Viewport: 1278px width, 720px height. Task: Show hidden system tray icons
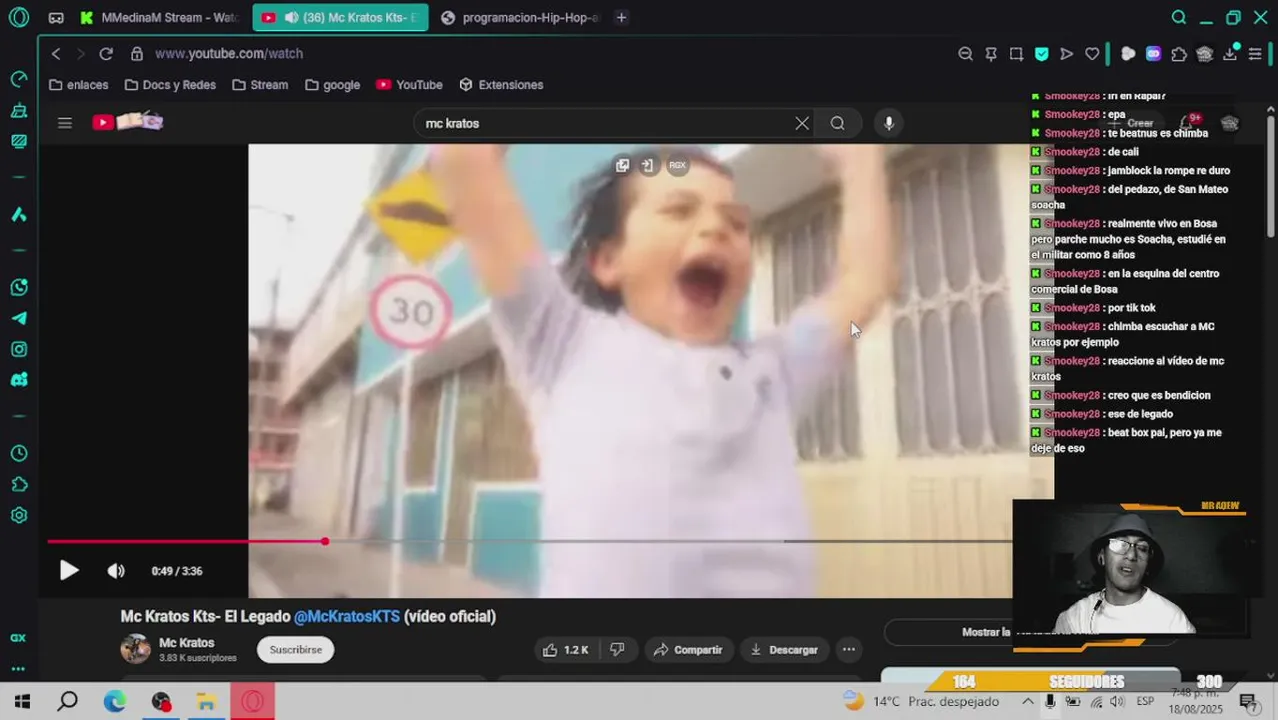pos(1027,701)
